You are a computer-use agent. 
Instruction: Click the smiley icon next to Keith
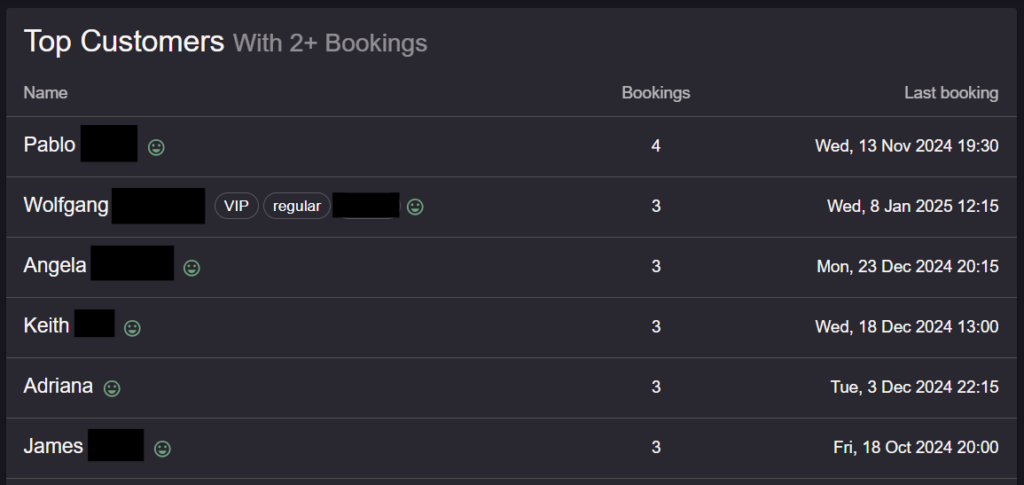tap(133, 328)
